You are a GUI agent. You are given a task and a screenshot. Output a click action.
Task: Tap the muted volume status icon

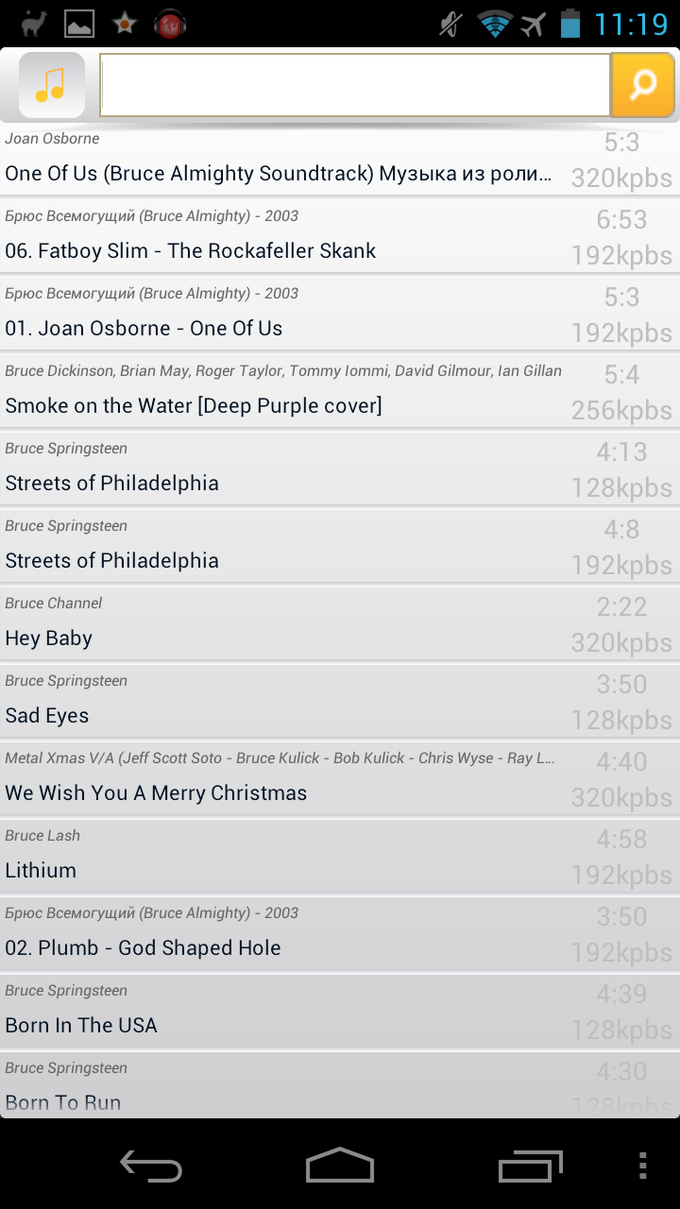tap(449, 22)
